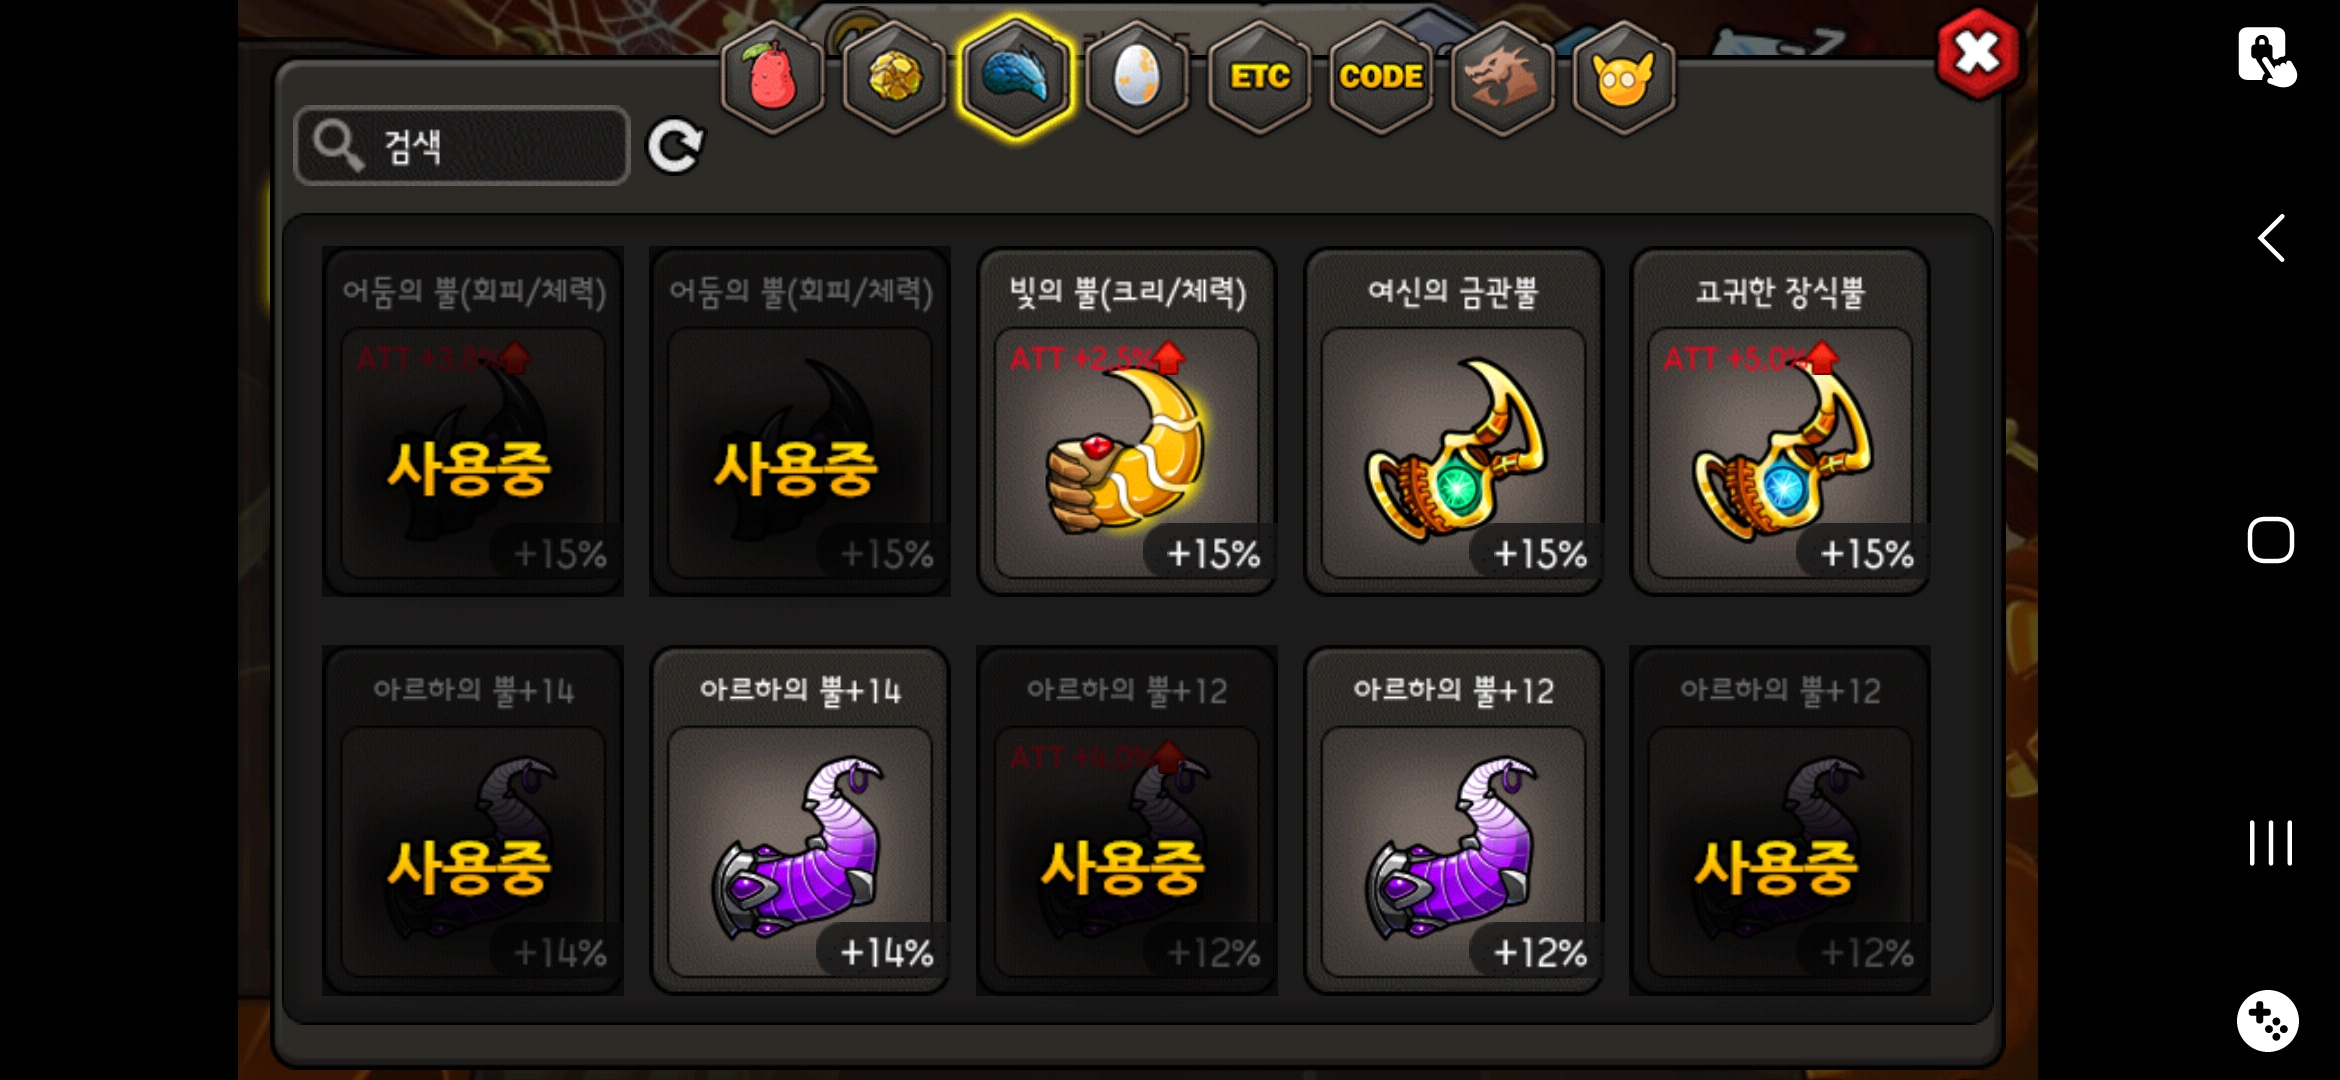Screen dimensions: 2340x1080
Task: Tap the Android back arrow
Action: pyautogui.click(x=2271, y=238)
